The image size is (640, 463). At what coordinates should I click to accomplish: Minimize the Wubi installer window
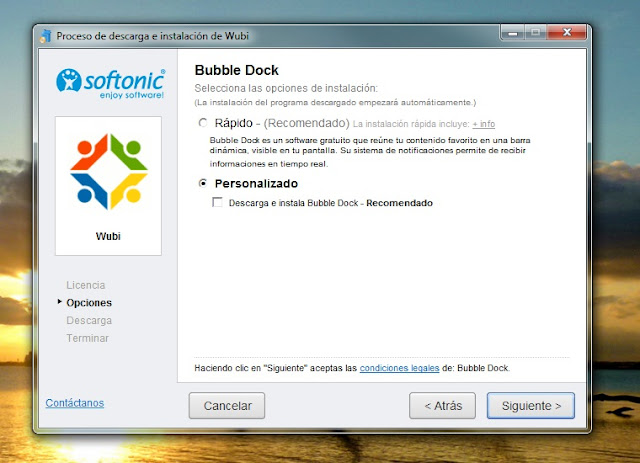[x=513, y=32]
